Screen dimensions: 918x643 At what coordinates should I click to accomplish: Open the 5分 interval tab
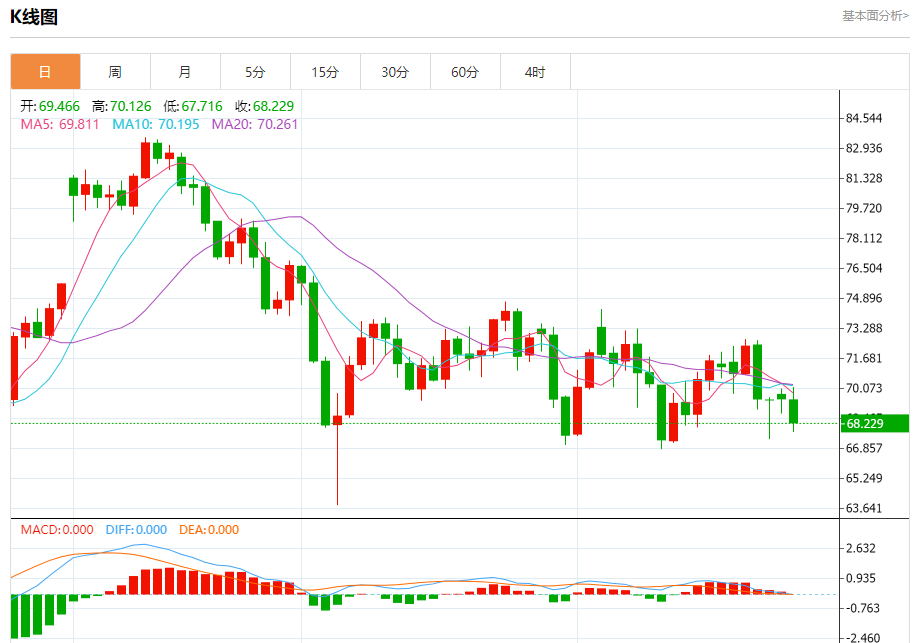tap(255, 71)
